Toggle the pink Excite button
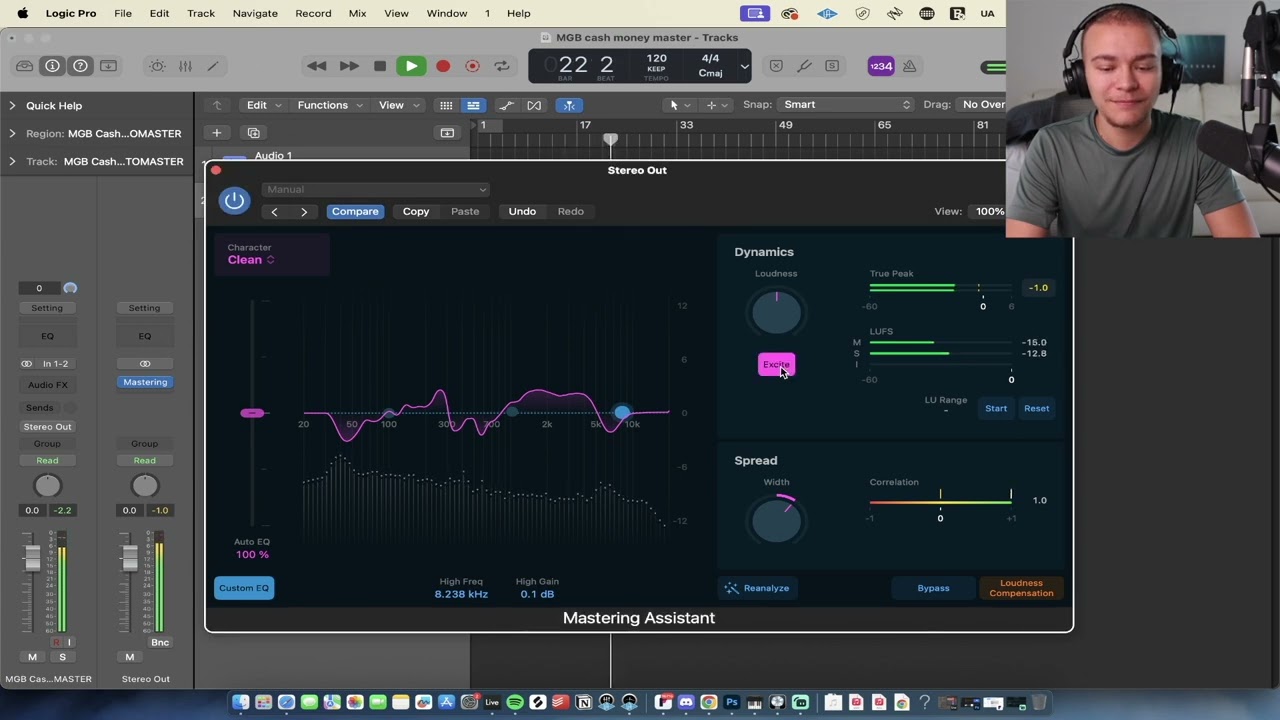The width and height of the screenshot is (1280, 720). (776, 364)
